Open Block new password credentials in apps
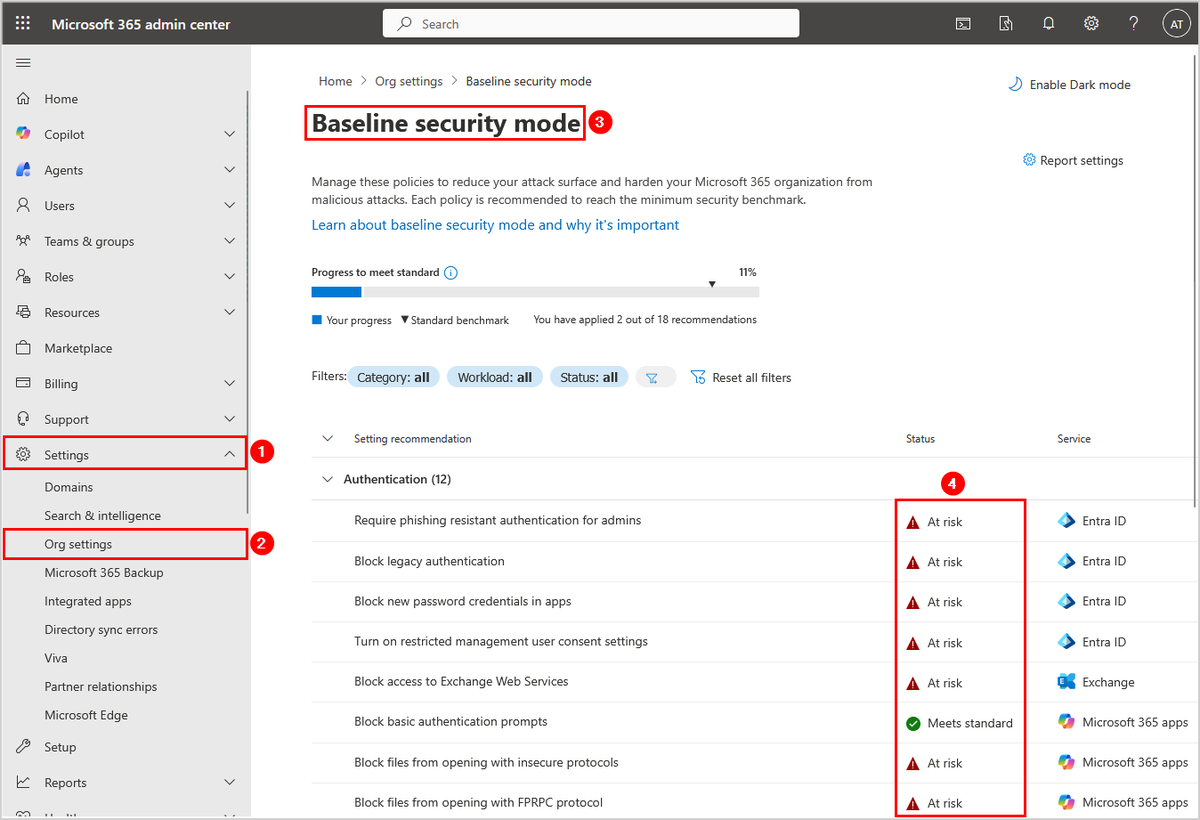The height and width of the screenshot is (820, 1200). coord(463,601)
